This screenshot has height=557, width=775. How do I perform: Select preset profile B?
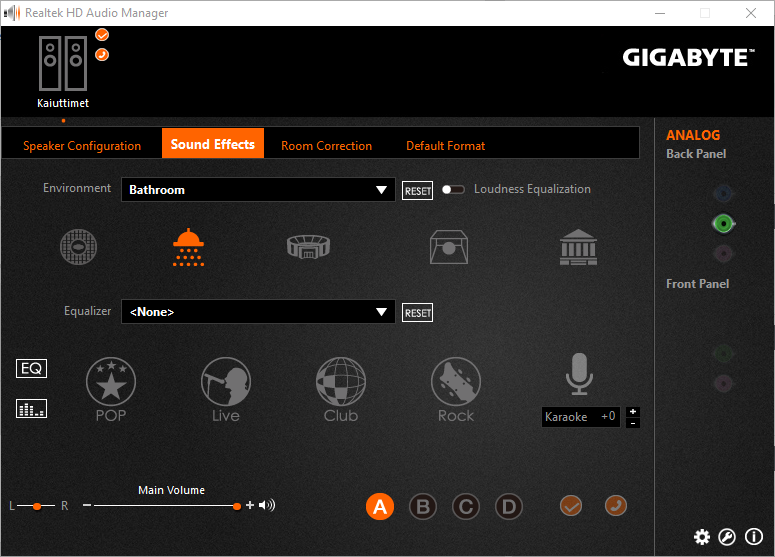(423, 507)
